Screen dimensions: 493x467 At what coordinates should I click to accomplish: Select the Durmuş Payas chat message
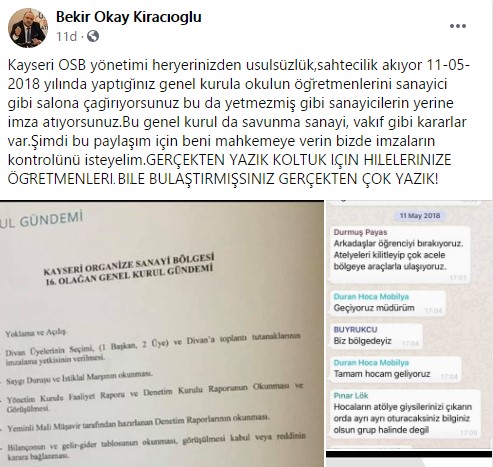400,254
